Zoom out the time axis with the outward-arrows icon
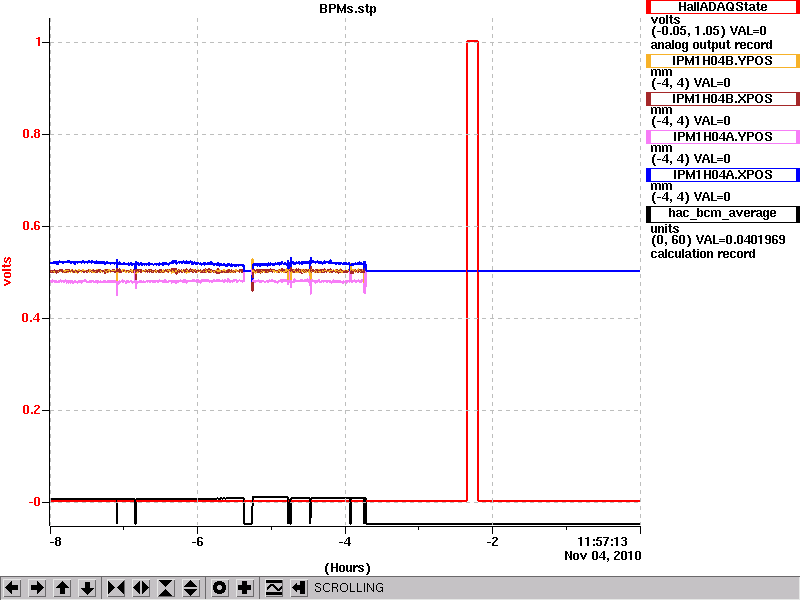800x600 pixels. (x=141, y=588)
